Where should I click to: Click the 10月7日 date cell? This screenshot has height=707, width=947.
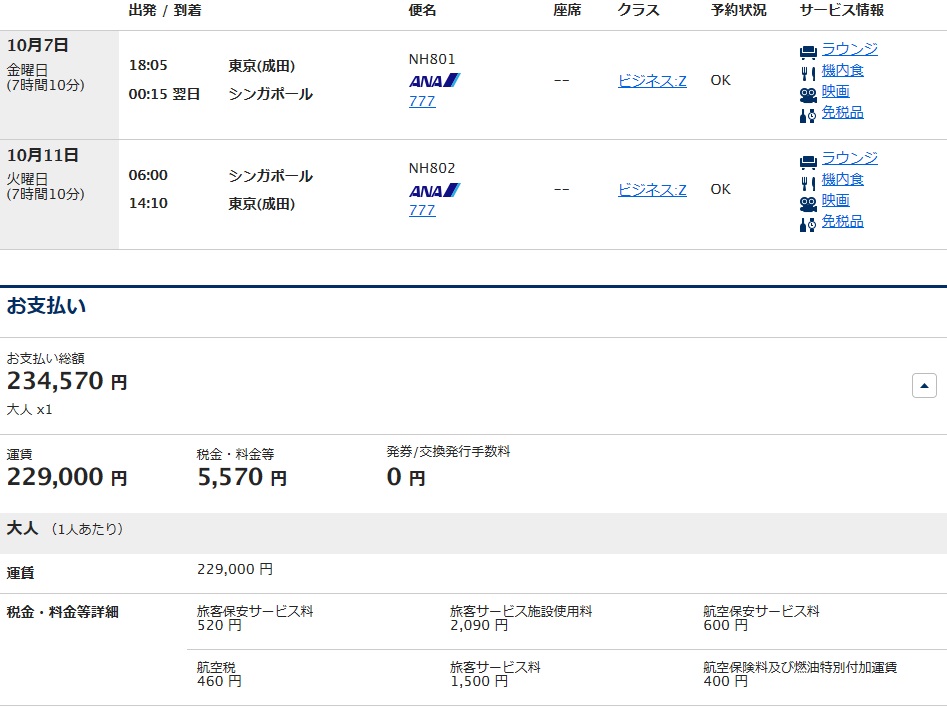point(59,85)
